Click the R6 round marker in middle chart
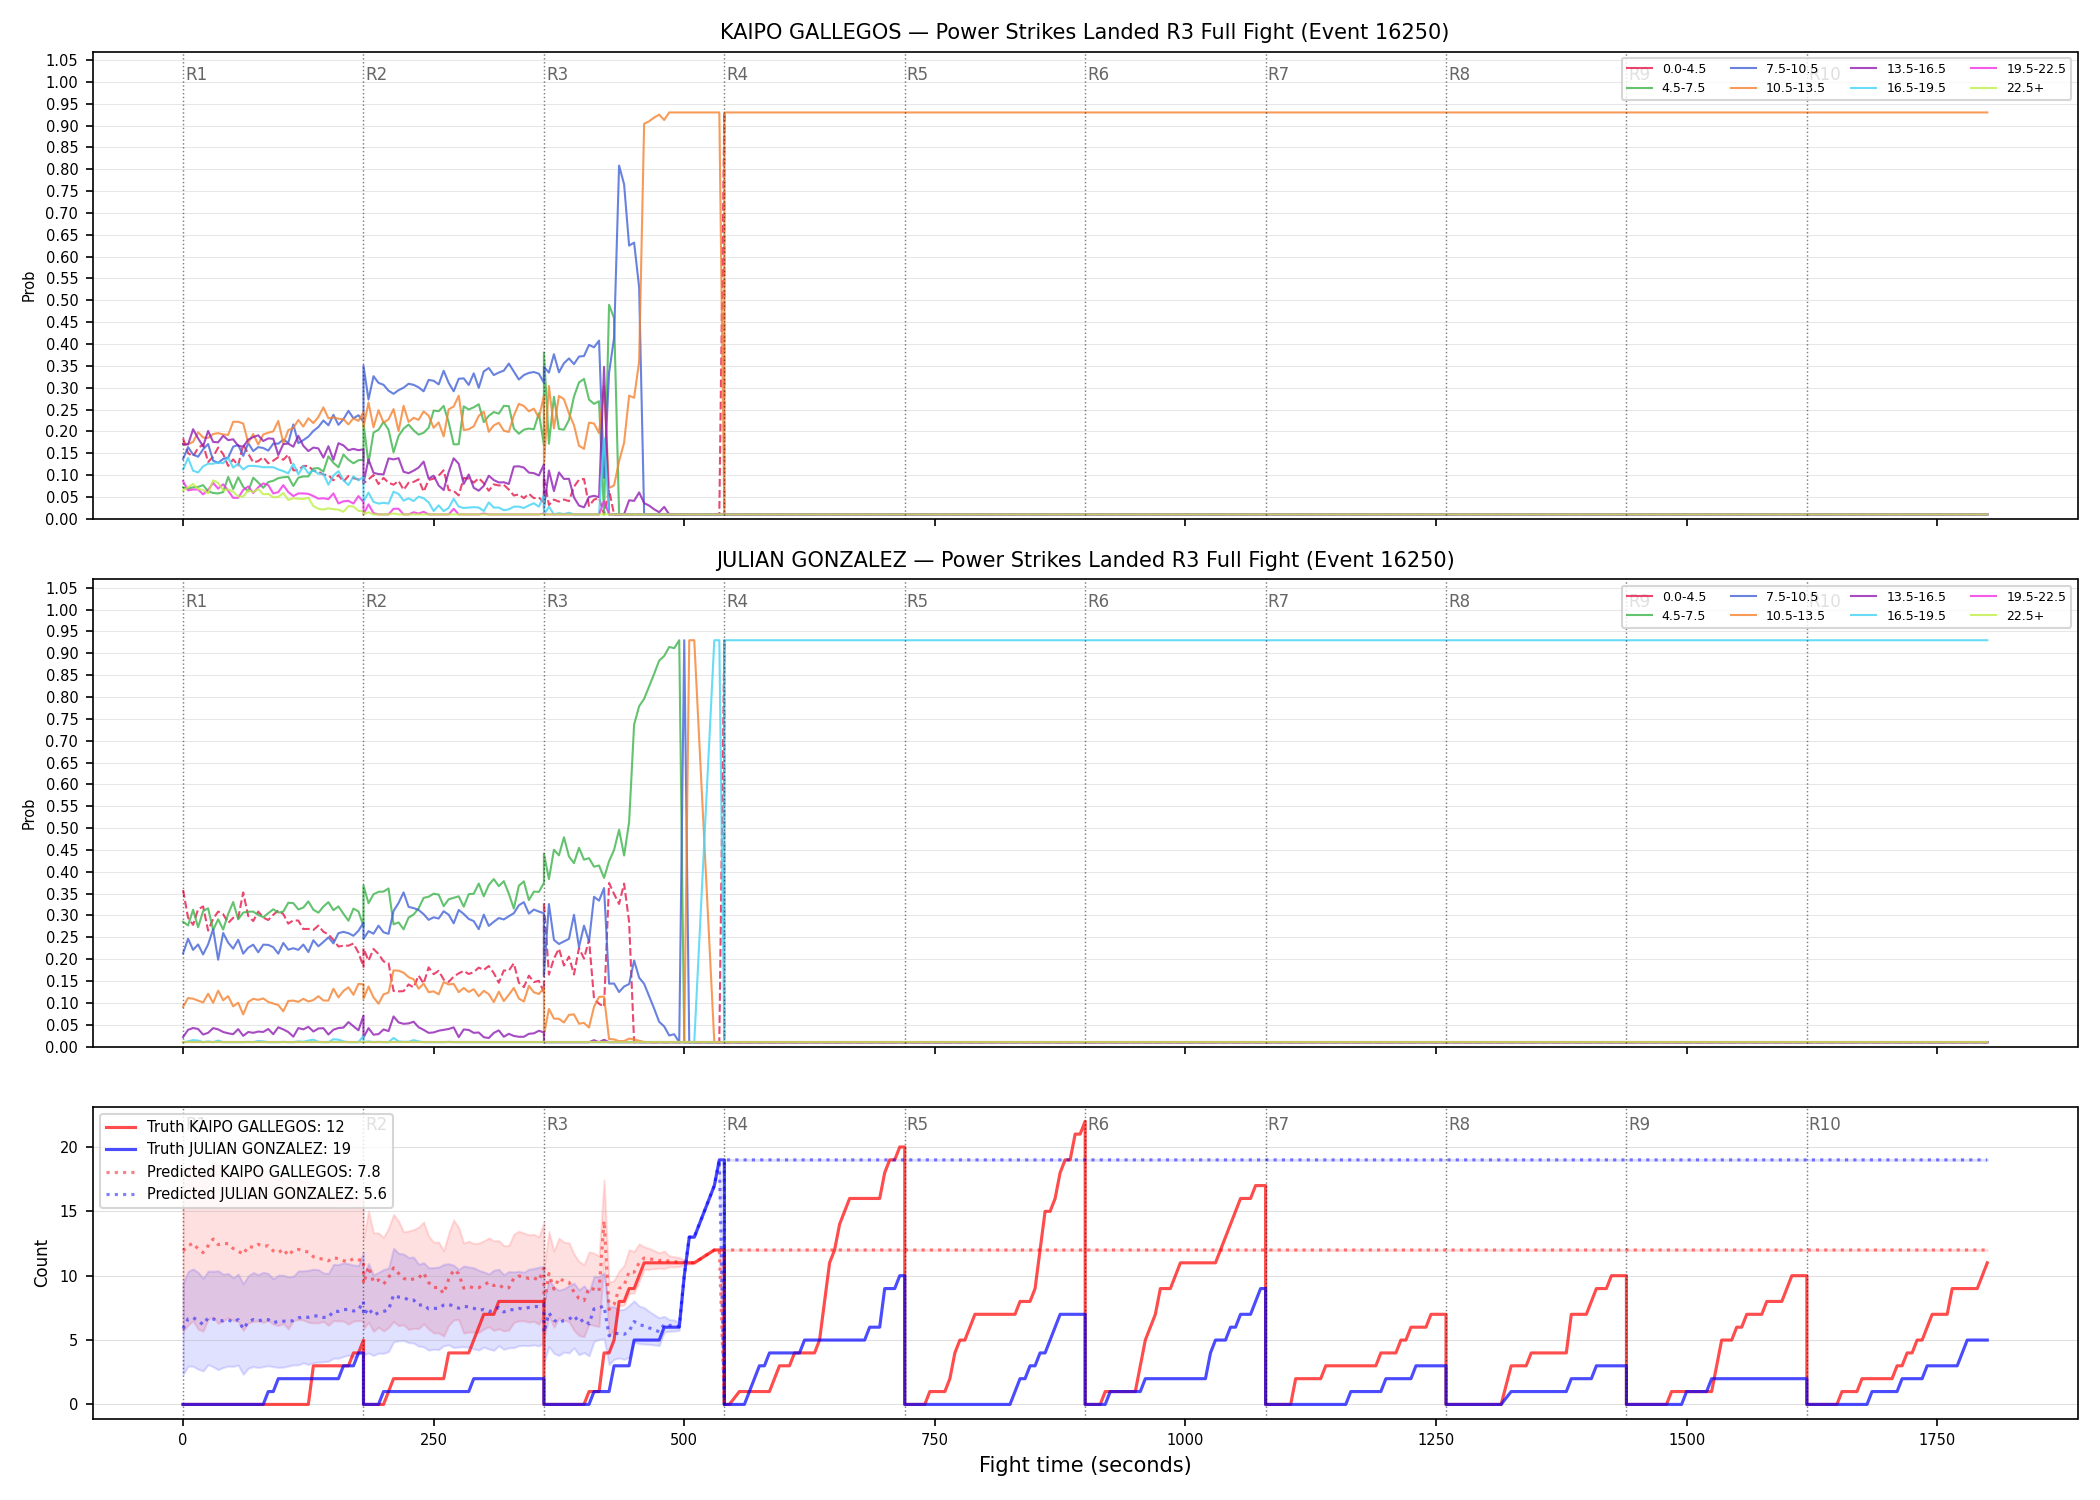Image resolution: width=2100 pixels, height=1500 pixels. 1098,601
